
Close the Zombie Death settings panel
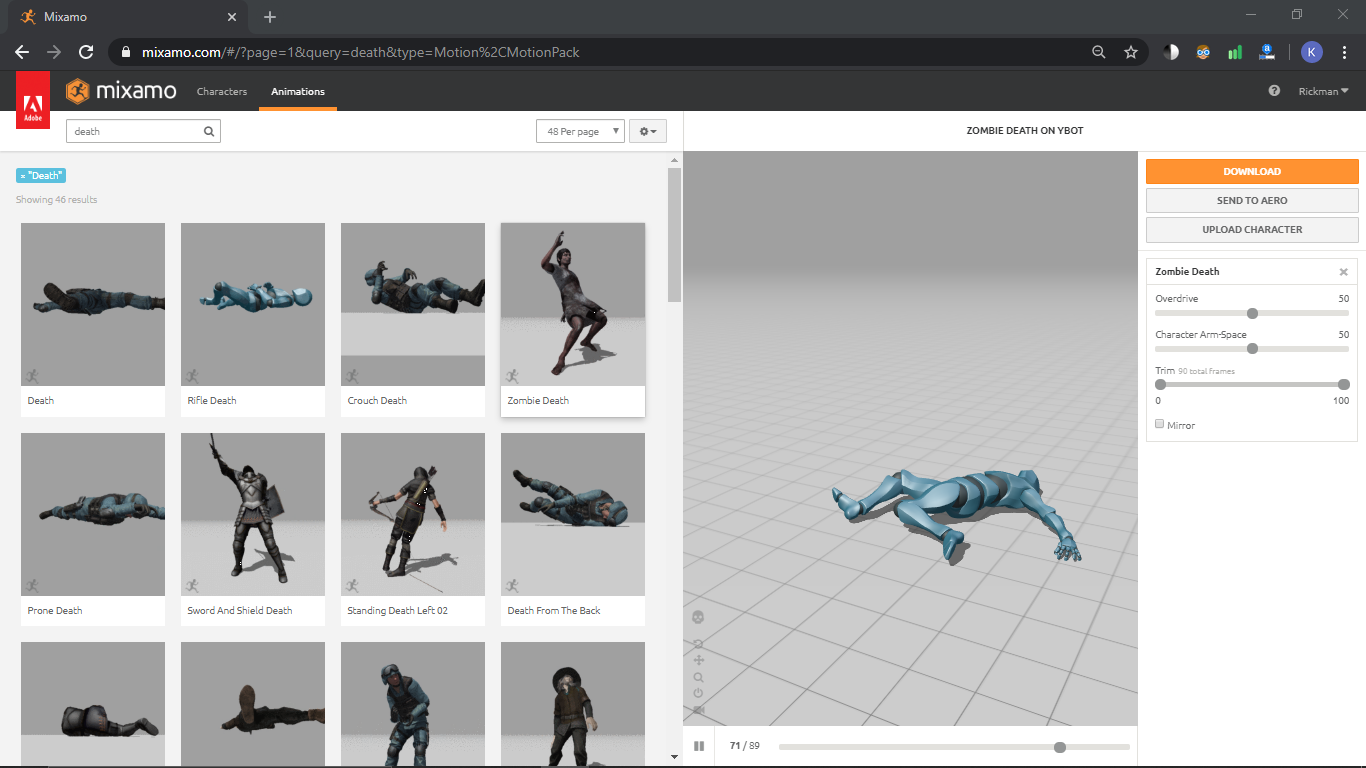tap(1343, 272)
